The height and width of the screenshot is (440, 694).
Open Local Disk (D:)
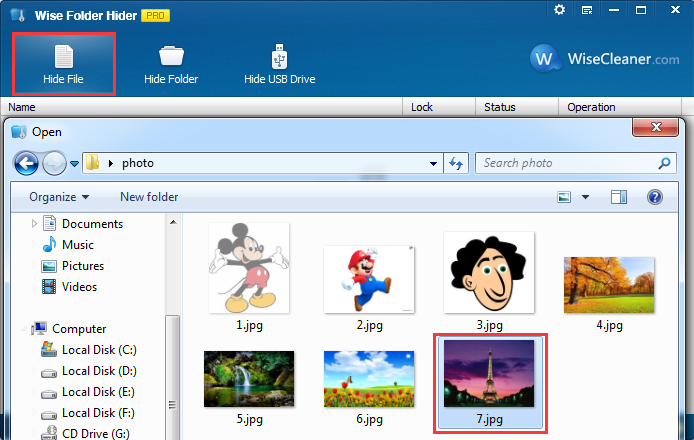(x=99, y=371)
